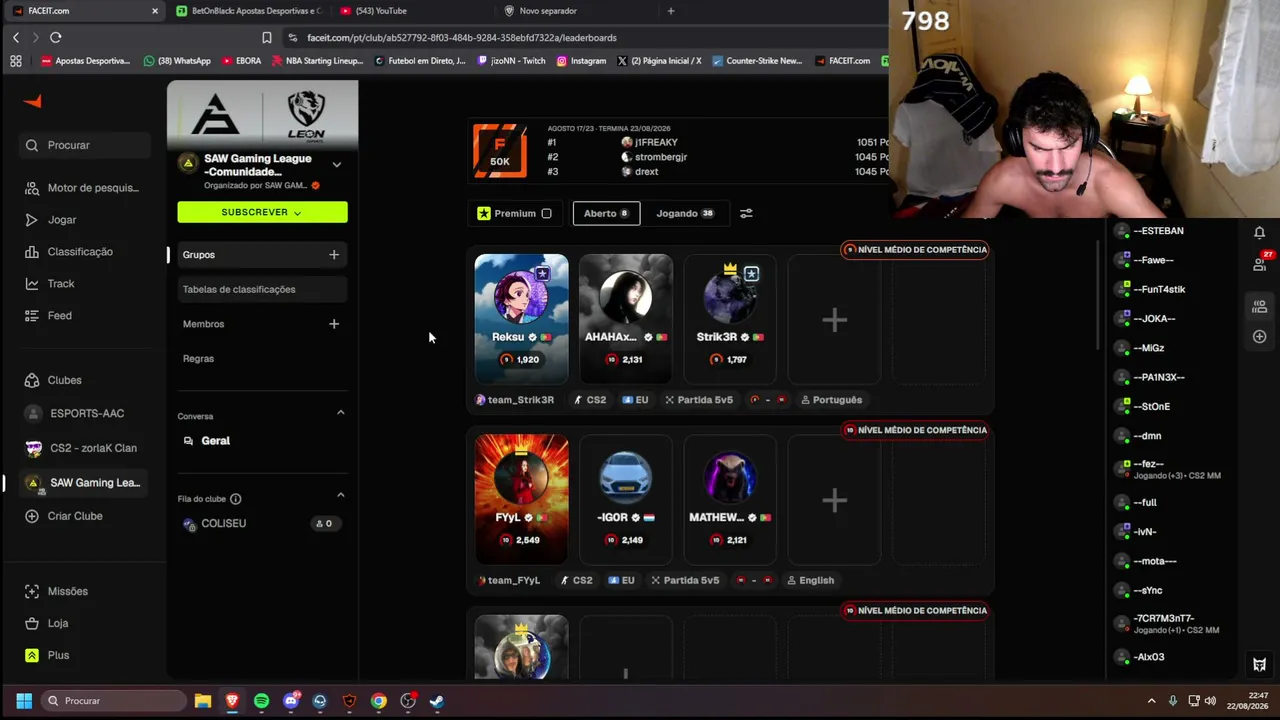Screen dimensions: 1280x720
Task: Join team_Strik3R lobby via plus slot
Action: coord(835,319)
